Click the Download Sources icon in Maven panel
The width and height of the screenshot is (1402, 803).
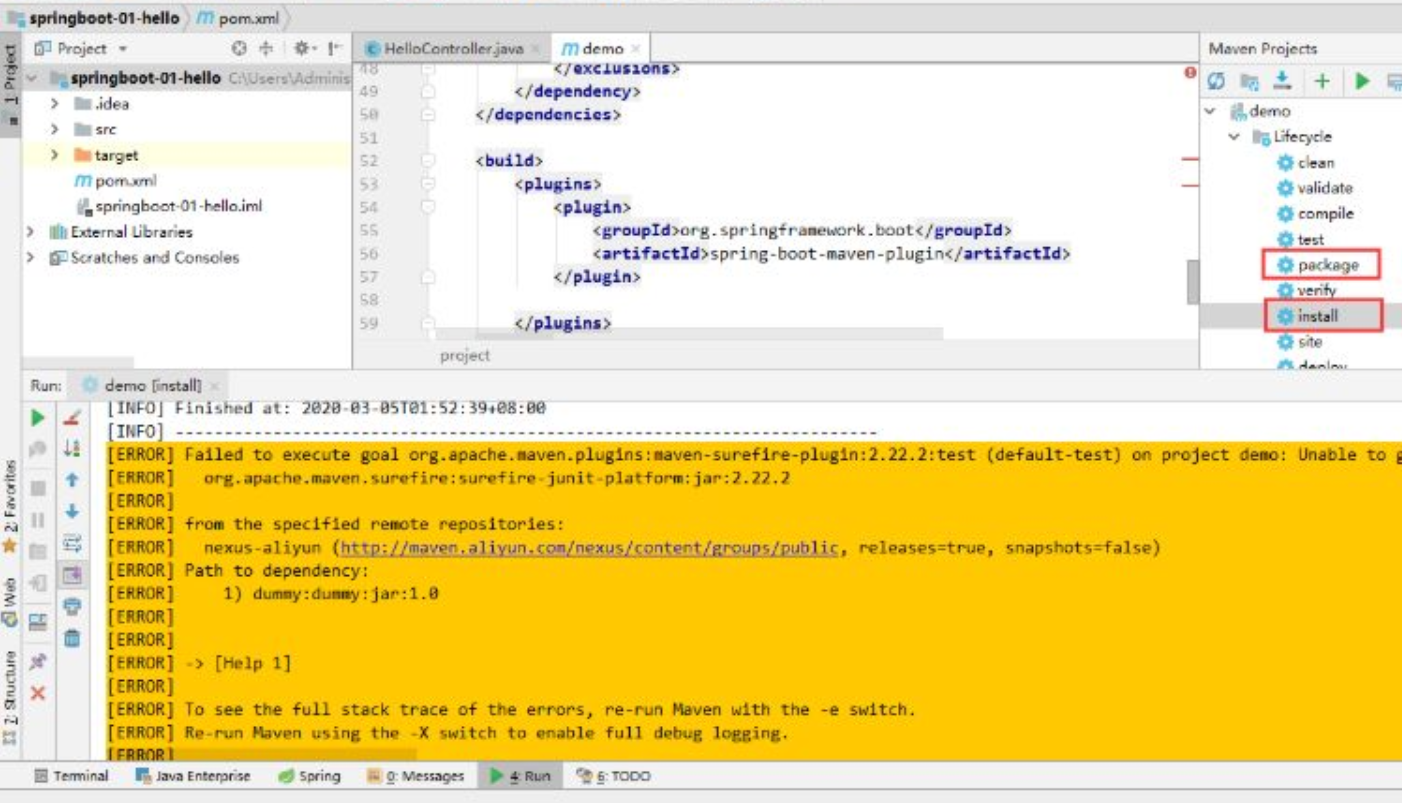point(1282,82)
